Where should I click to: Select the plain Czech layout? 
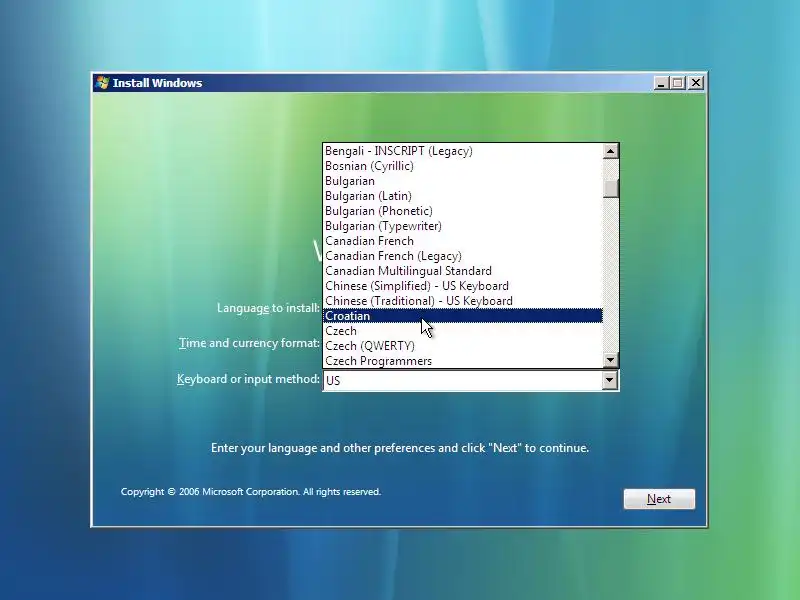pos(463,331)
